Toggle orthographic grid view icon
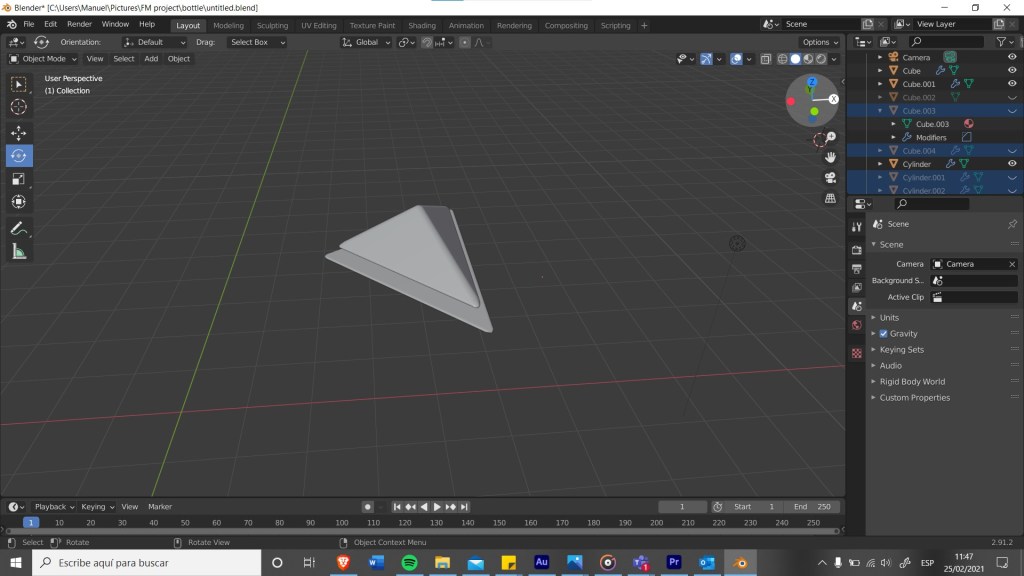This screenshot has width=1024, height=576. (x=830, y=198)
